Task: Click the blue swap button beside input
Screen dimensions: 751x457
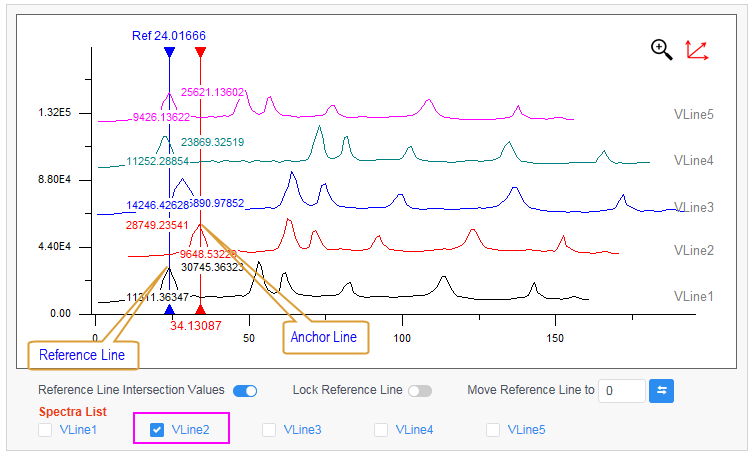Action: click(661, 390)
